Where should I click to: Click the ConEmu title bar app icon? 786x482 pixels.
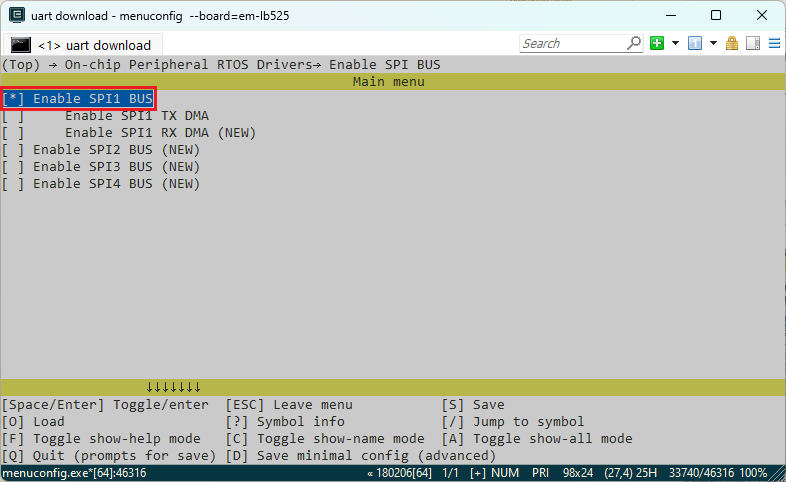click(13, 15)
